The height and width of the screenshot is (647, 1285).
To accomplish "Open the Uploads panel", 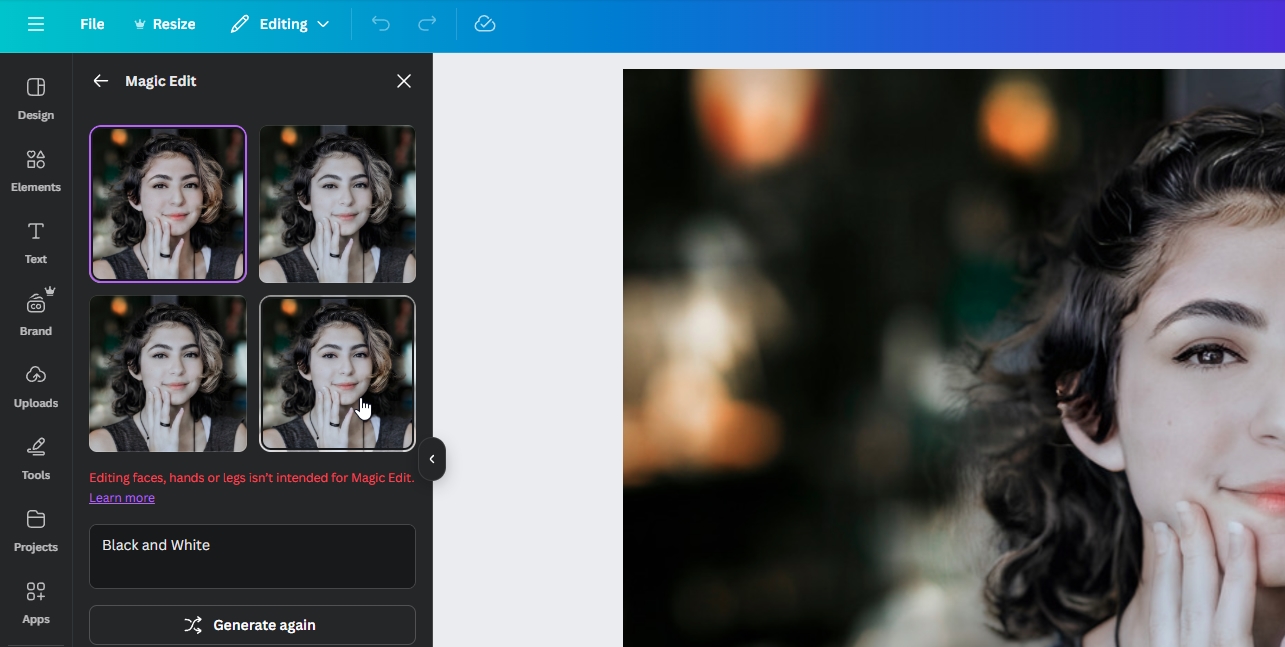I will pyautogui.click(x=35, y=386).
